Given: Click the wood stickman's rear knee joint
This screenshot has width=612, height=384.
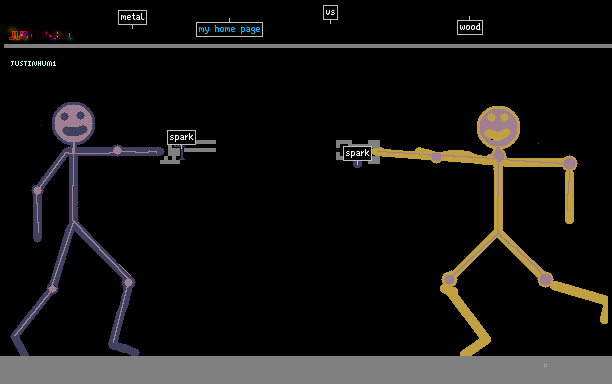Looking at the screenshot, I should coord(545,279).
